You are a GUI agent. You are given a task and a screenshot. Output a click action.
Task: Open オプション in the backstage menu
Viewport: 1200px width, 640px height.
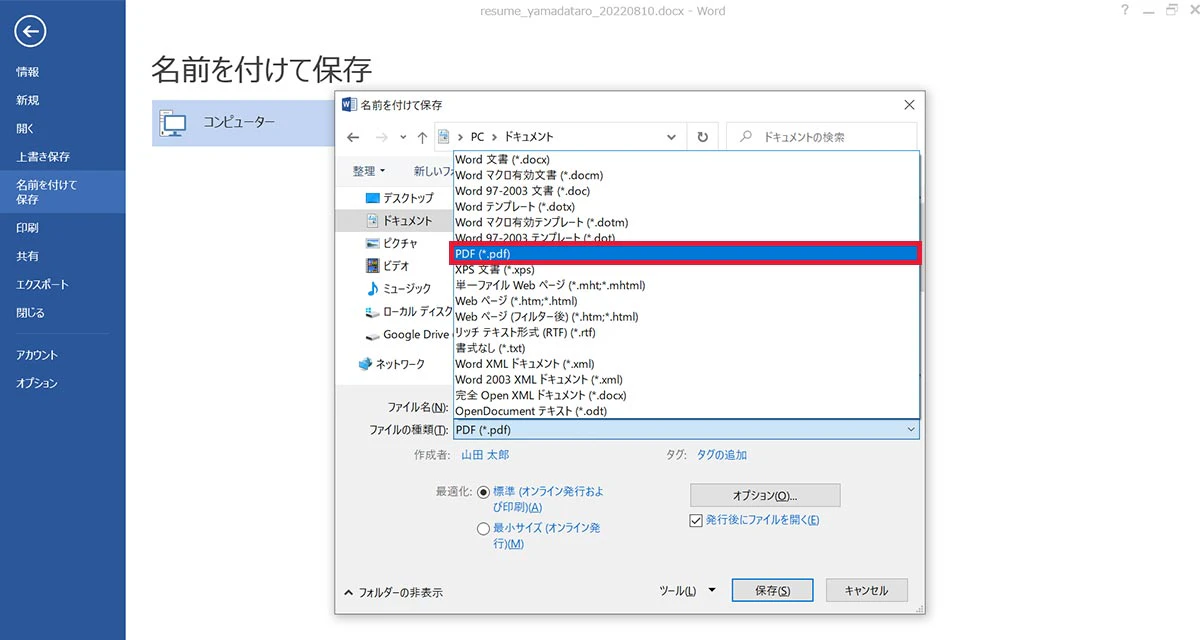coord(37,383)
